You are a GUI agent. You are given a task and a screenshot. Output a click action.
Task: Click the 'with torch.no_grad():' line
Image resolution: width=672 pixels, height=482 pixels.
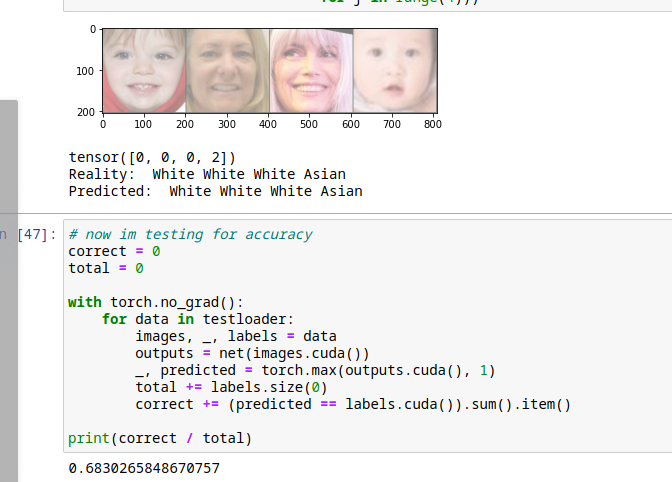click(x=155, y=302)
